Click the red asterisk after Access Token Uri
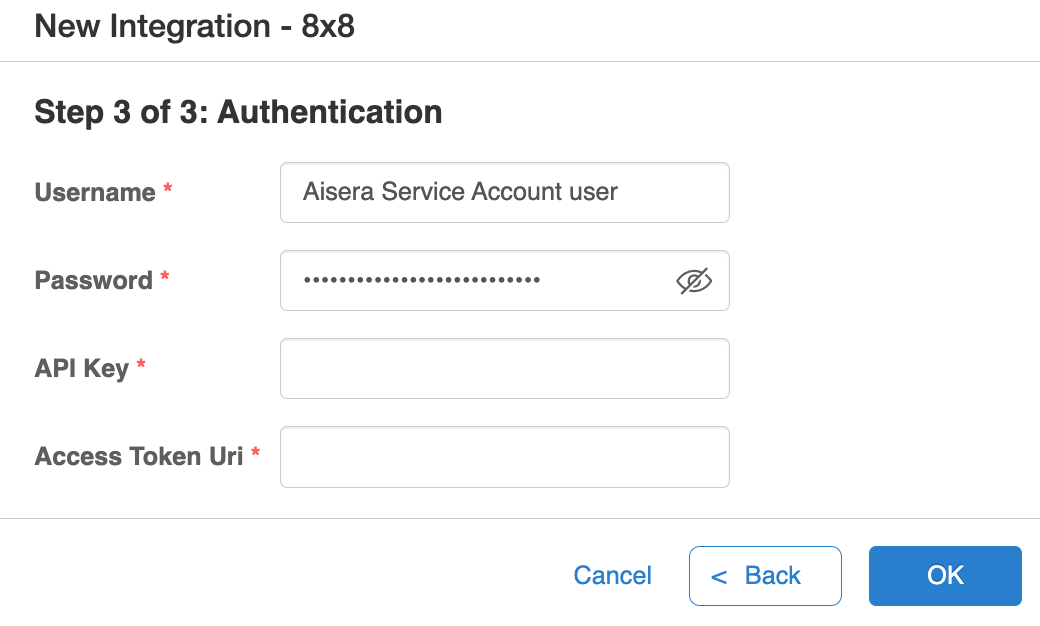1040x626 pixels. pyautogui.click(x=255, y=452)
